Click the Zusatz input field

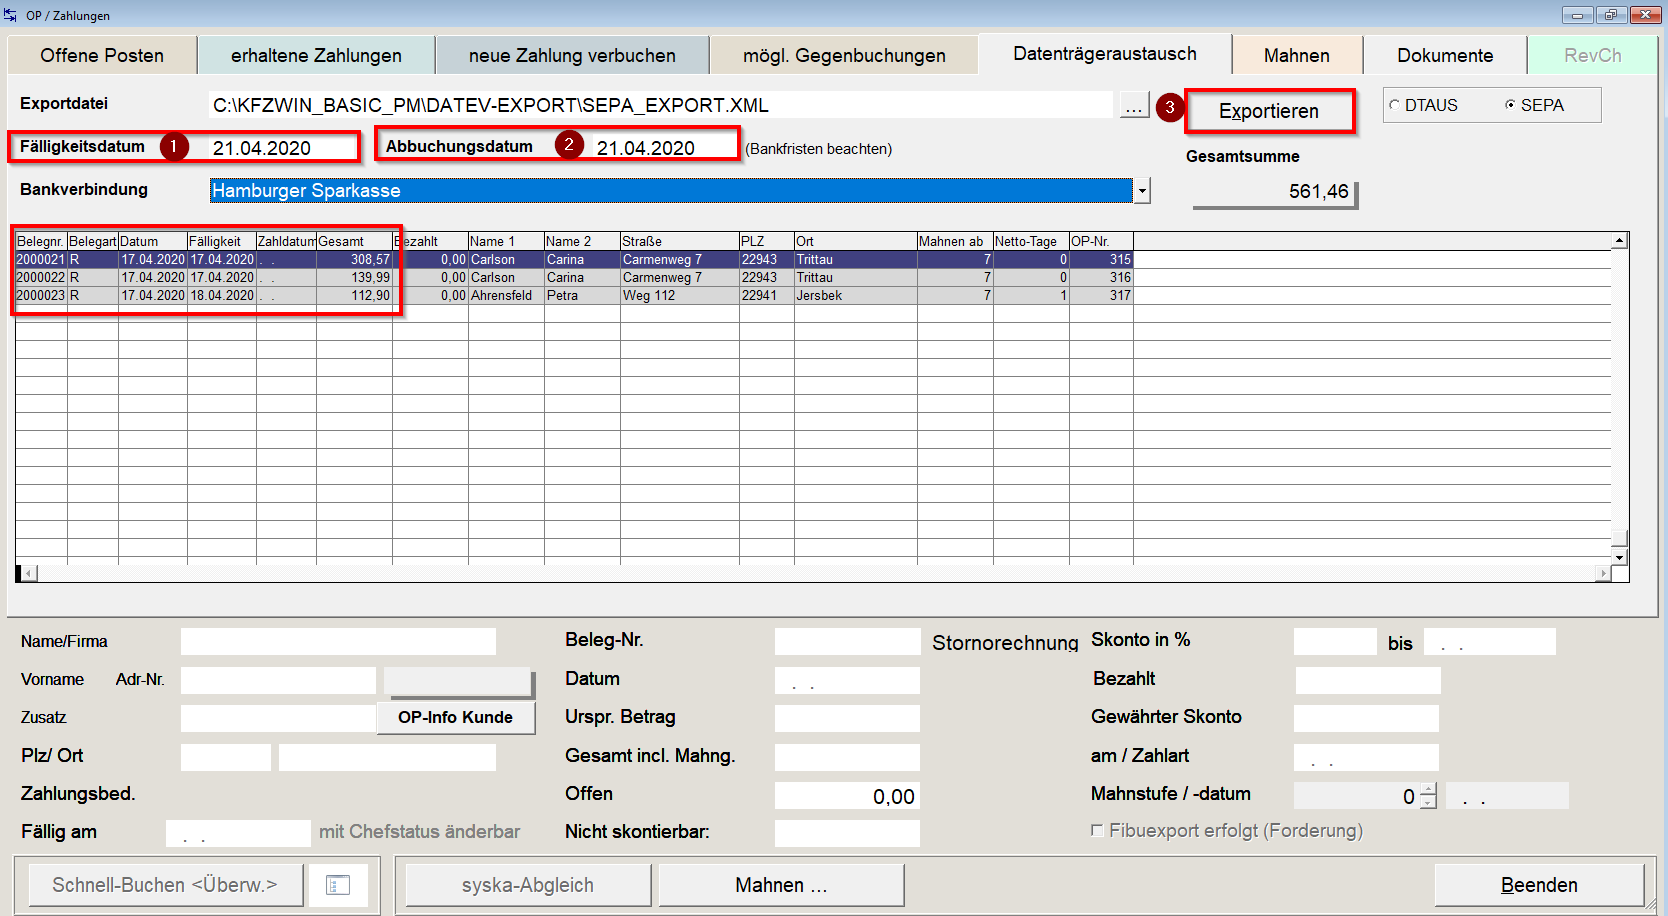278,718
